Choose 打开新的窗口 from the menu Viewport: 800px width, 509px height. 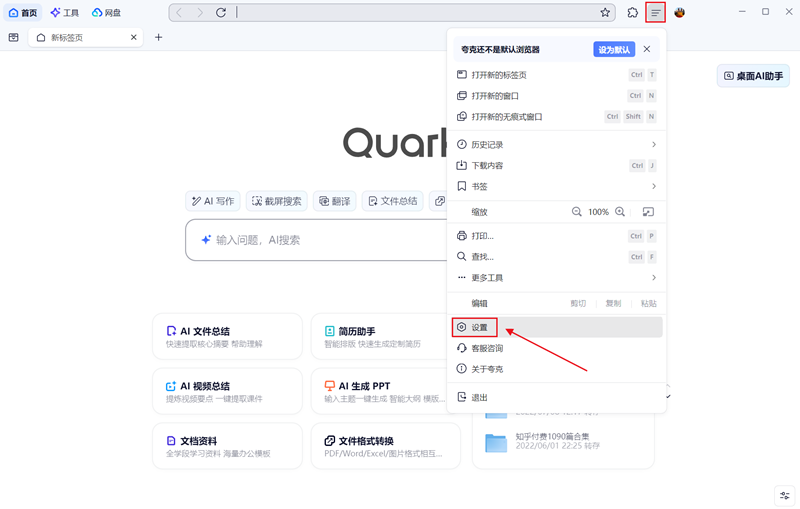[x=557, y=96]
